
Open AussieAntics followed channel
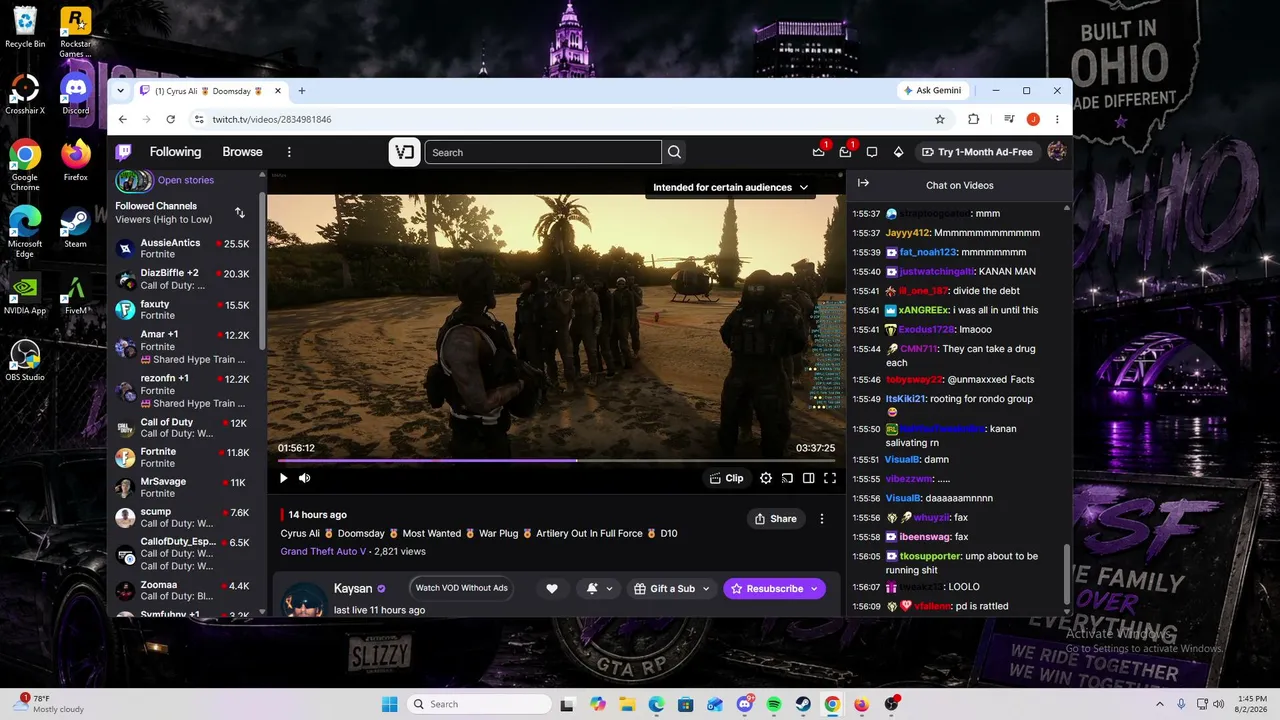pos(185,248)
